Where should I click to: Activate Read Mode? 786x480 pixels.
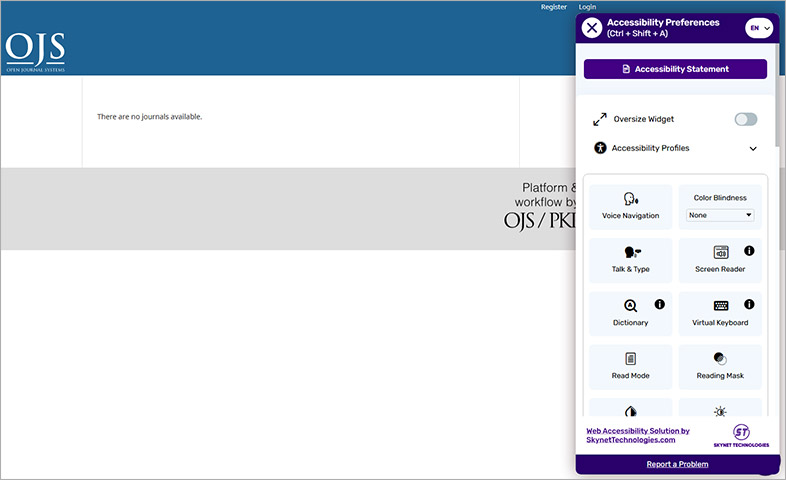(631, 367)
